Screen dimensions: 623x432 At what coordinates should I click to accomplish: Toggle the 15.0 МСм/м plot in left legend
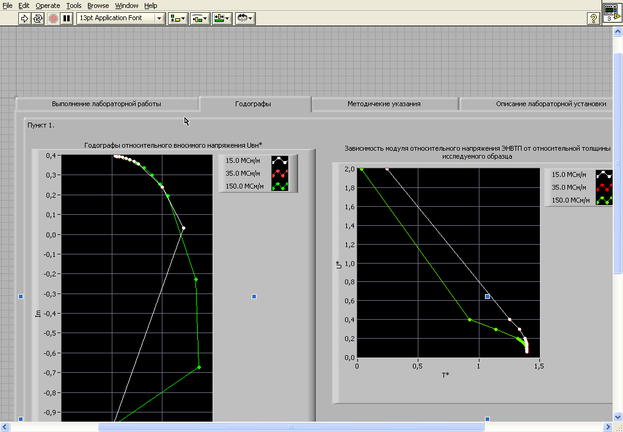243,160
